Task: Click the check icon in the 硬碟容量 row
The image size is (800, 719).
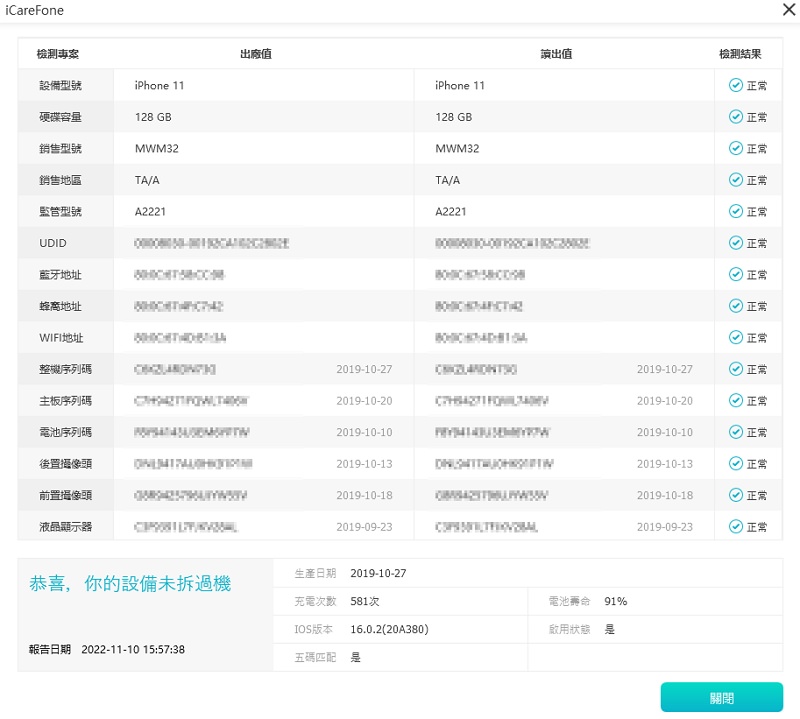Action: tap(735, 117)
